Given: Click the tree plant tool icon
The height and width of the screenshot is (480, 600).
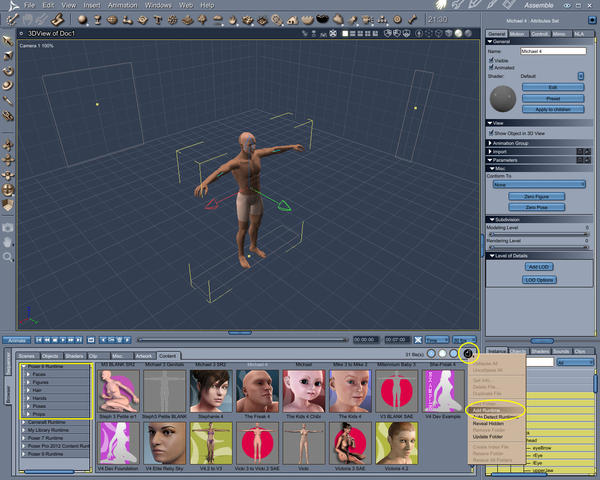Looking at the screenshot, I should pyautogui.click(x=202, y=19).
